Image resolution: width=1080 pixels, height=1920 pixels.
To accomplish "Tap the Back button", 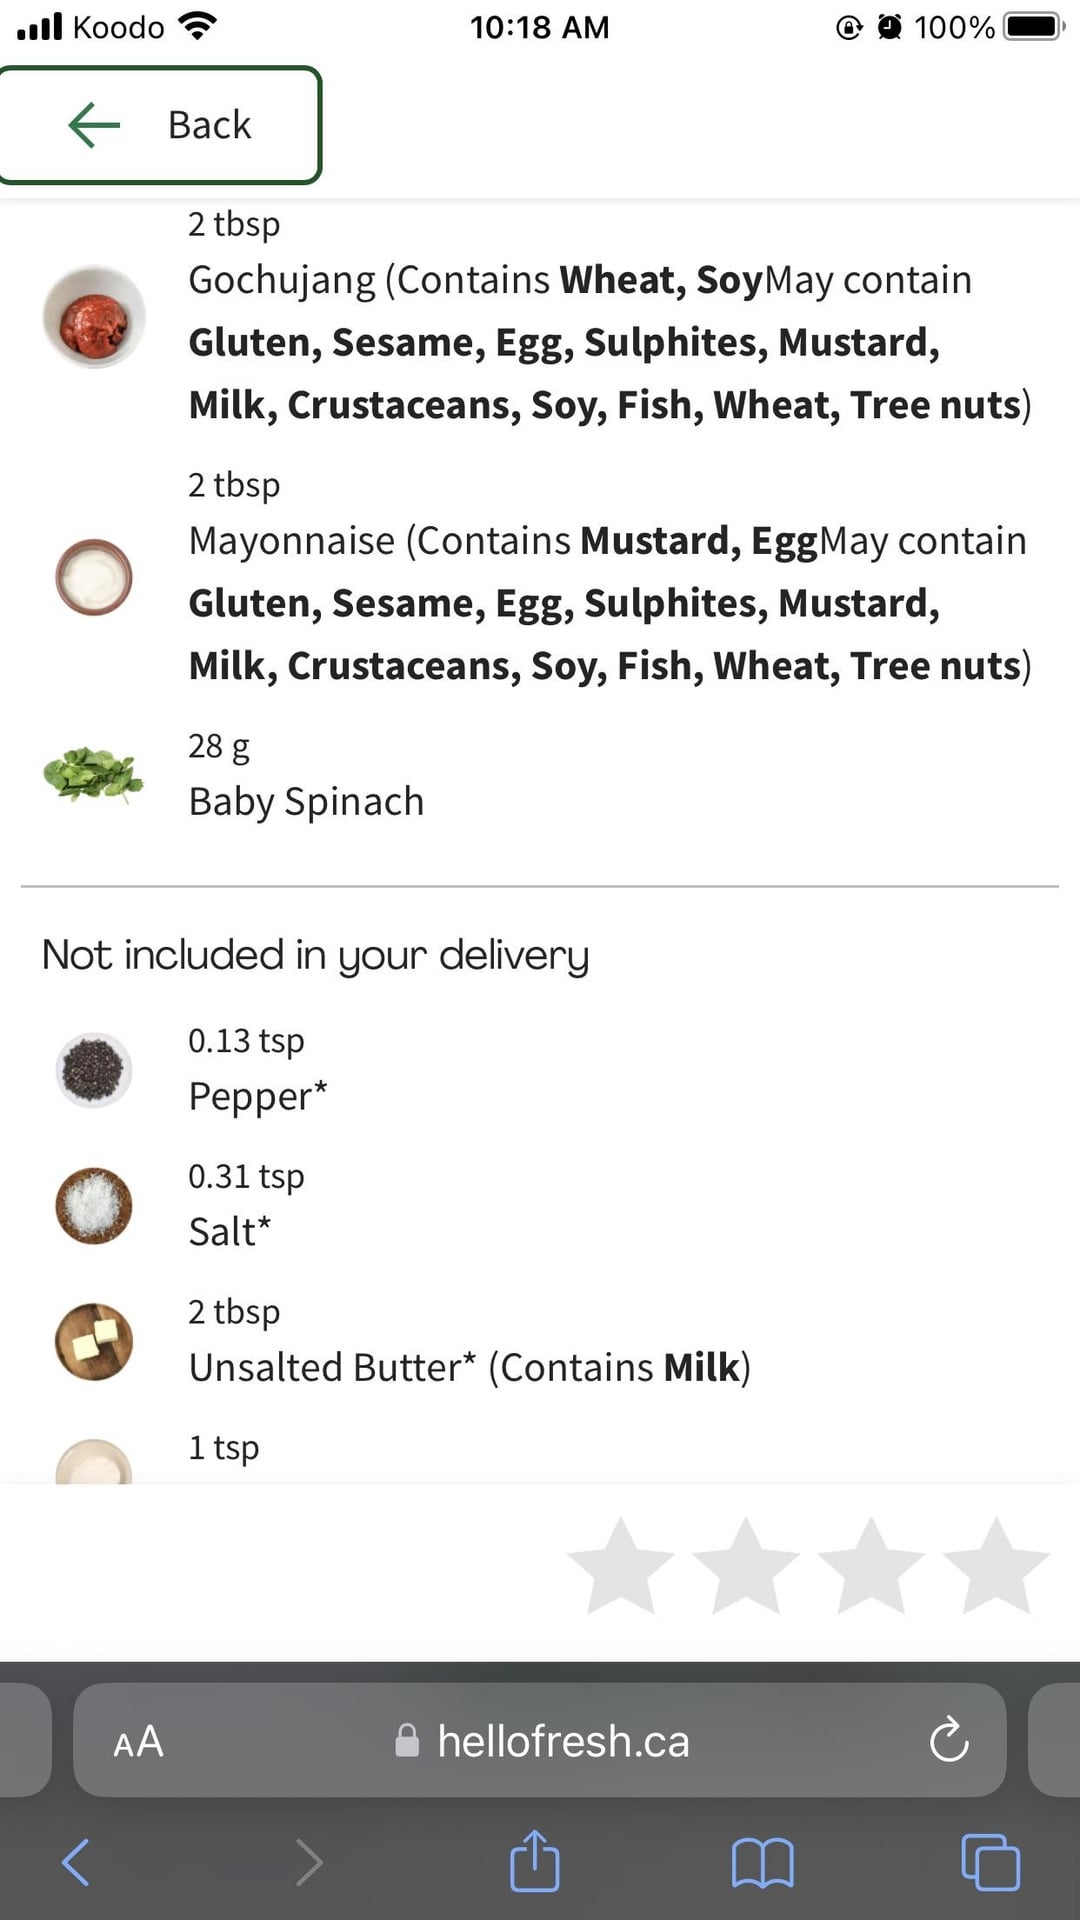I will [160, 125].
